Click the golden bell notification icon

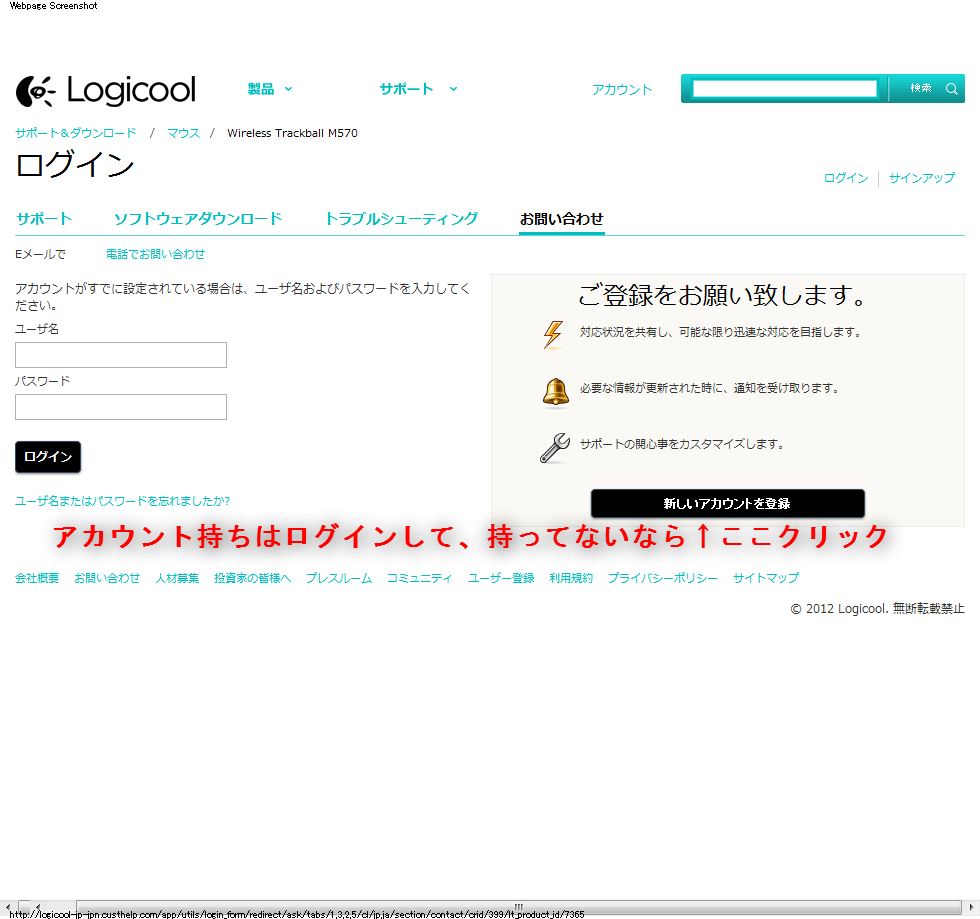(x=555, y=392)
